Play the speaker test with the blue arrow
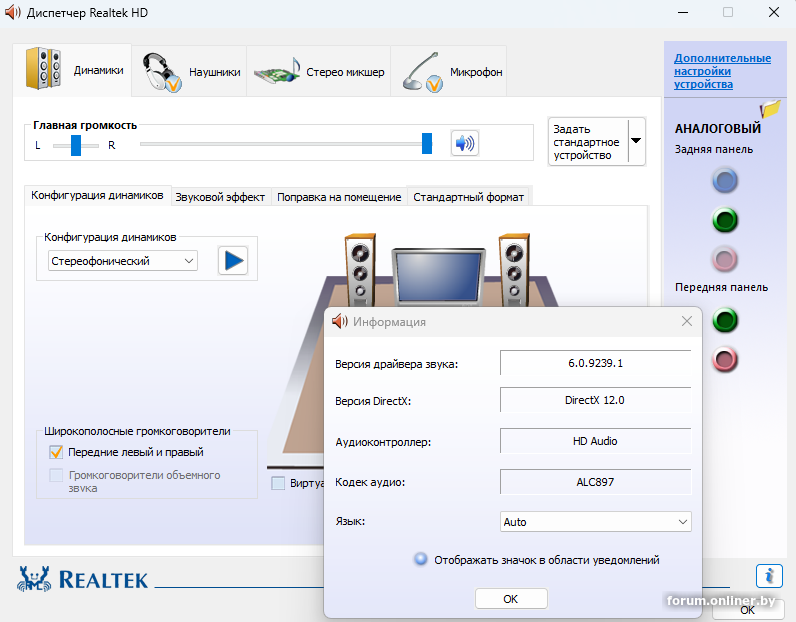 [233, 260]
